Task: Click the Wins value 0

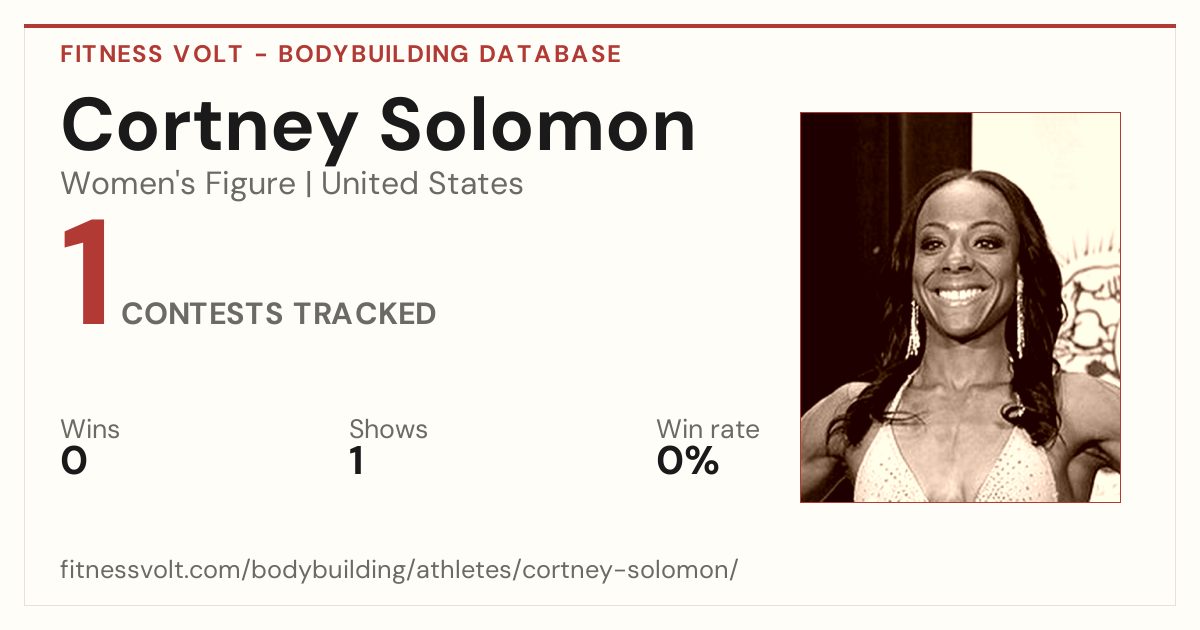Action: click(x=74, y=461)
